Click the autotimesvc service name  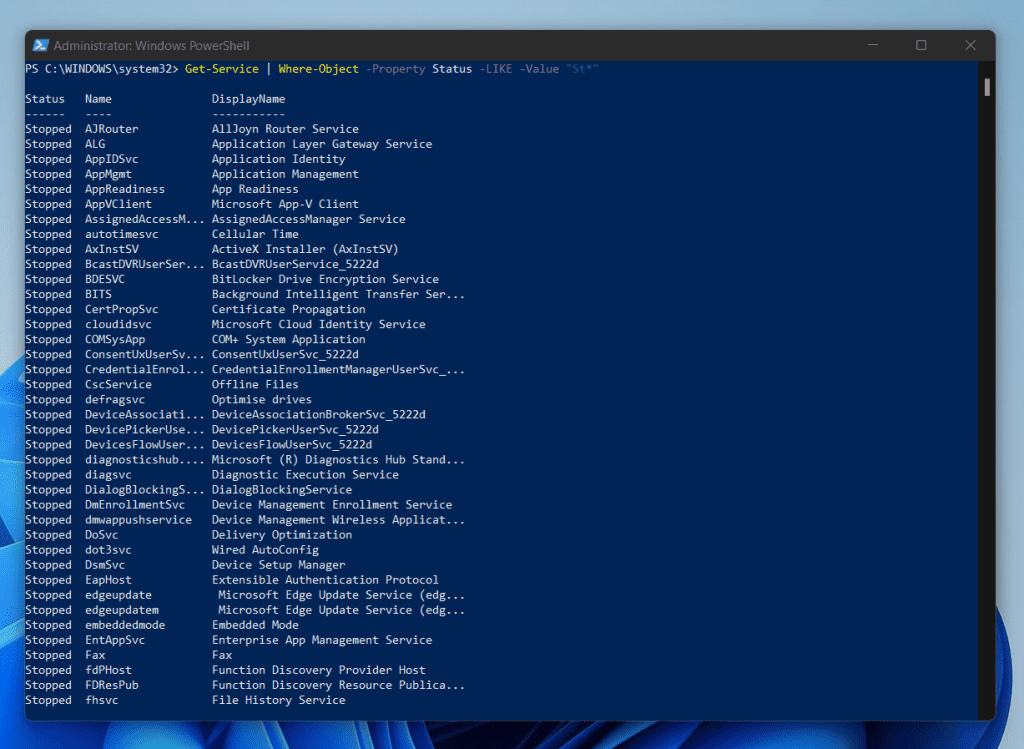tap(121, 234)
